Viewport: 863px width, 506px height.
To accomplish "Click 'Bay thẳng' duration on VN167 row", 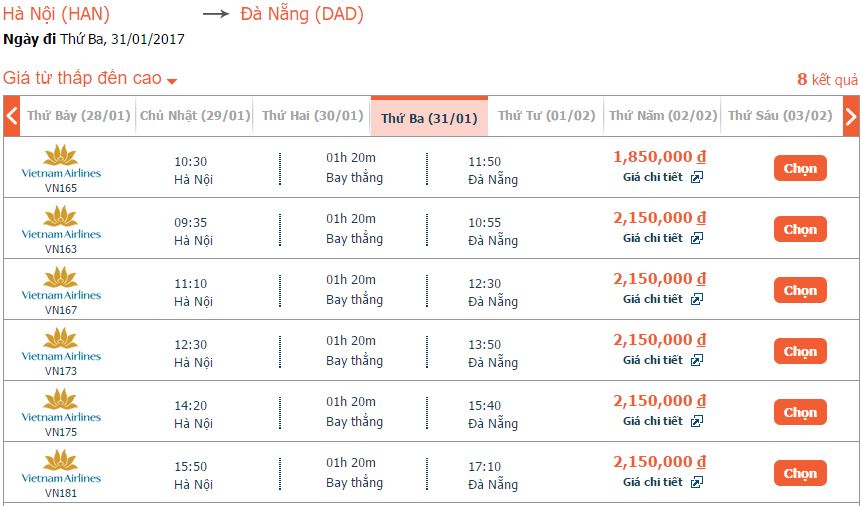I will tap(354, 300).
